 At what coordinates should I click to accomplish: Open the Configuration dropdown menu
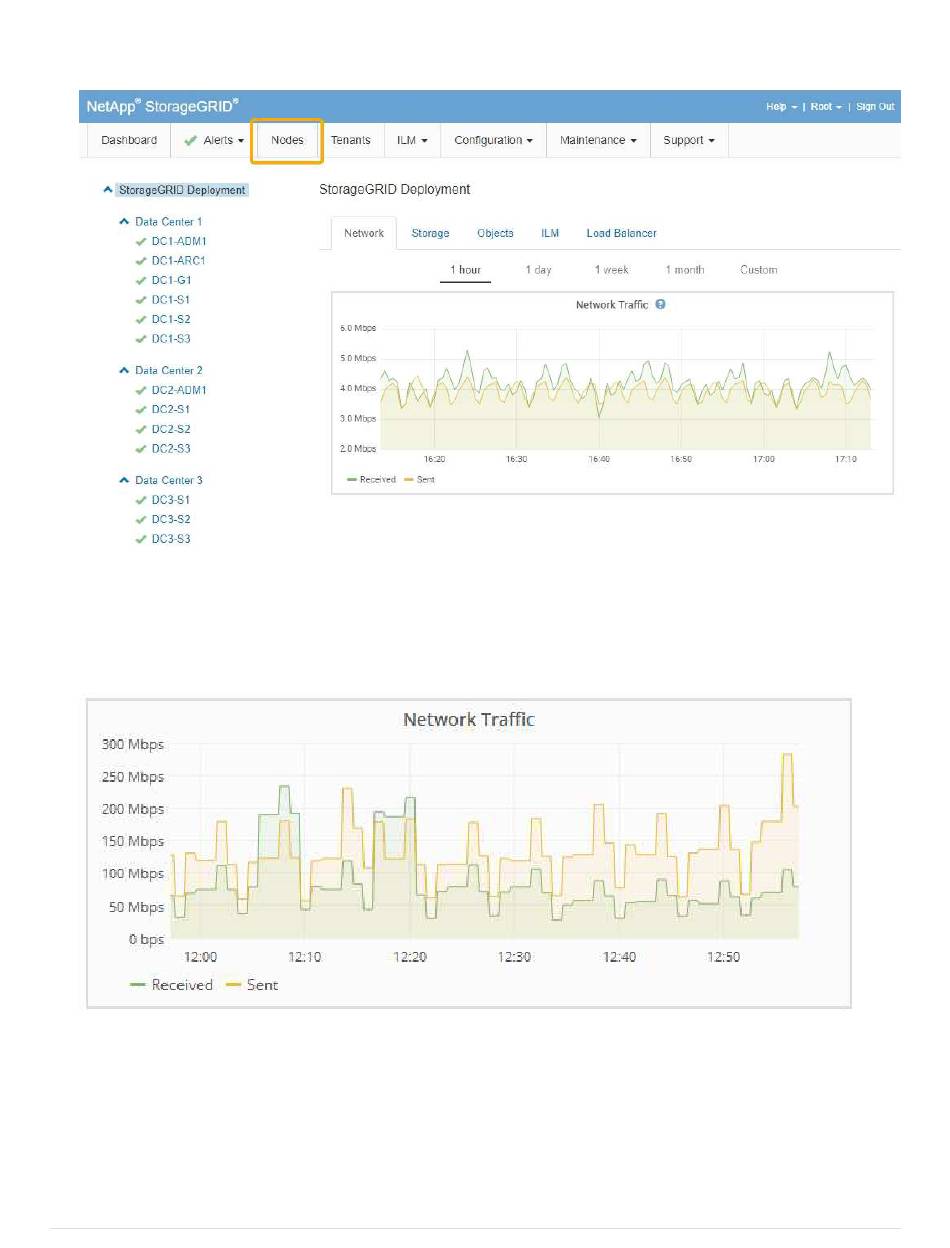point(493,141)
